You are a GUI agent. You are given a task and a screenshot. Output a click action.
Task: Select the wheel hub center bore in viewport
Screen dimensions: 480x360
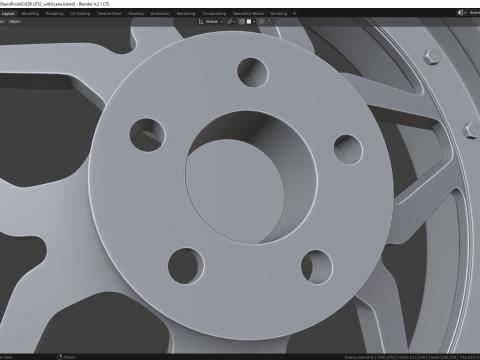251,177
